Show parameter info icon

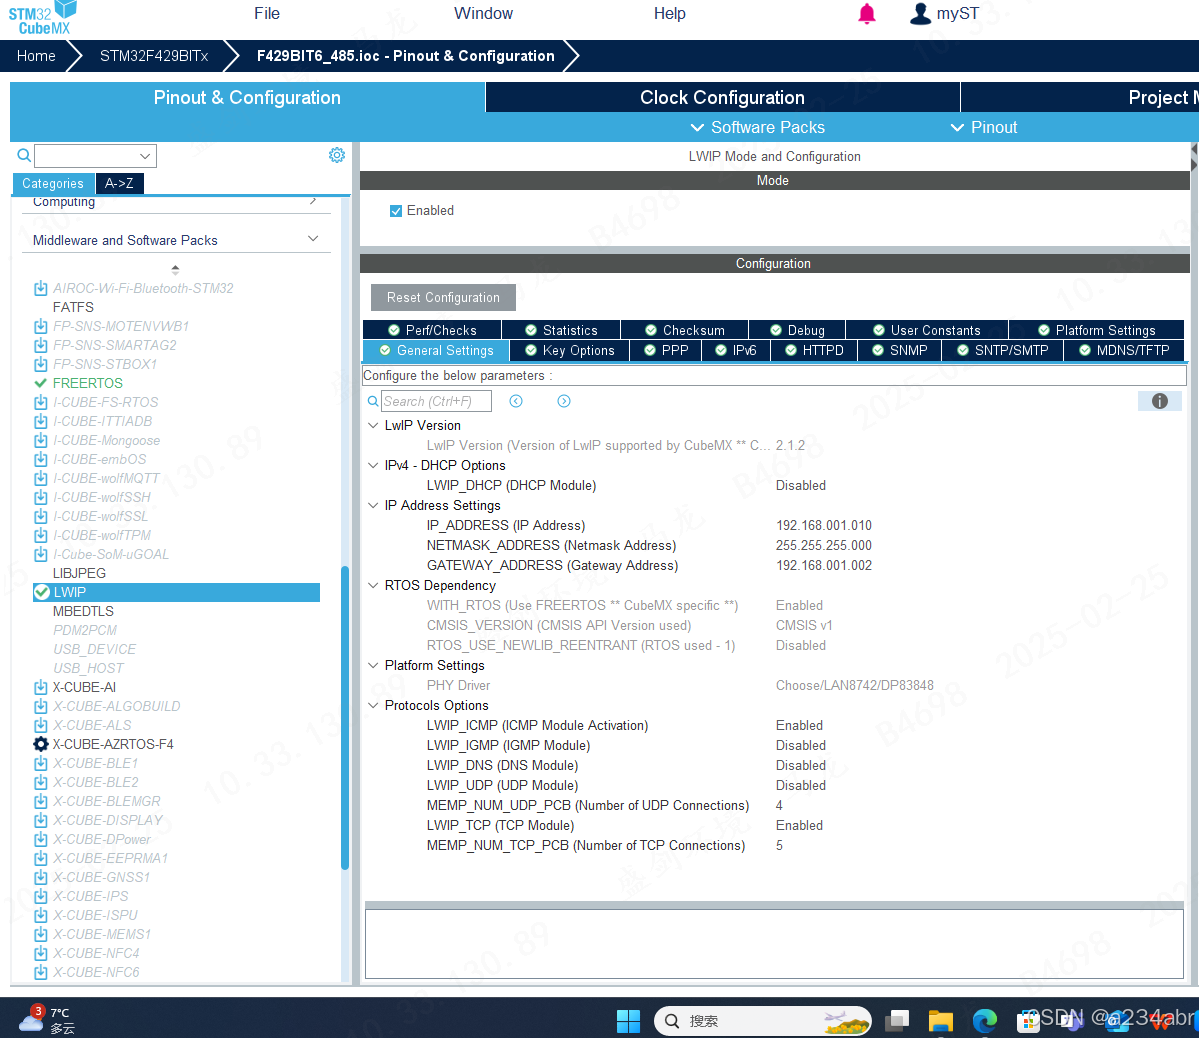coord(1159,401)
